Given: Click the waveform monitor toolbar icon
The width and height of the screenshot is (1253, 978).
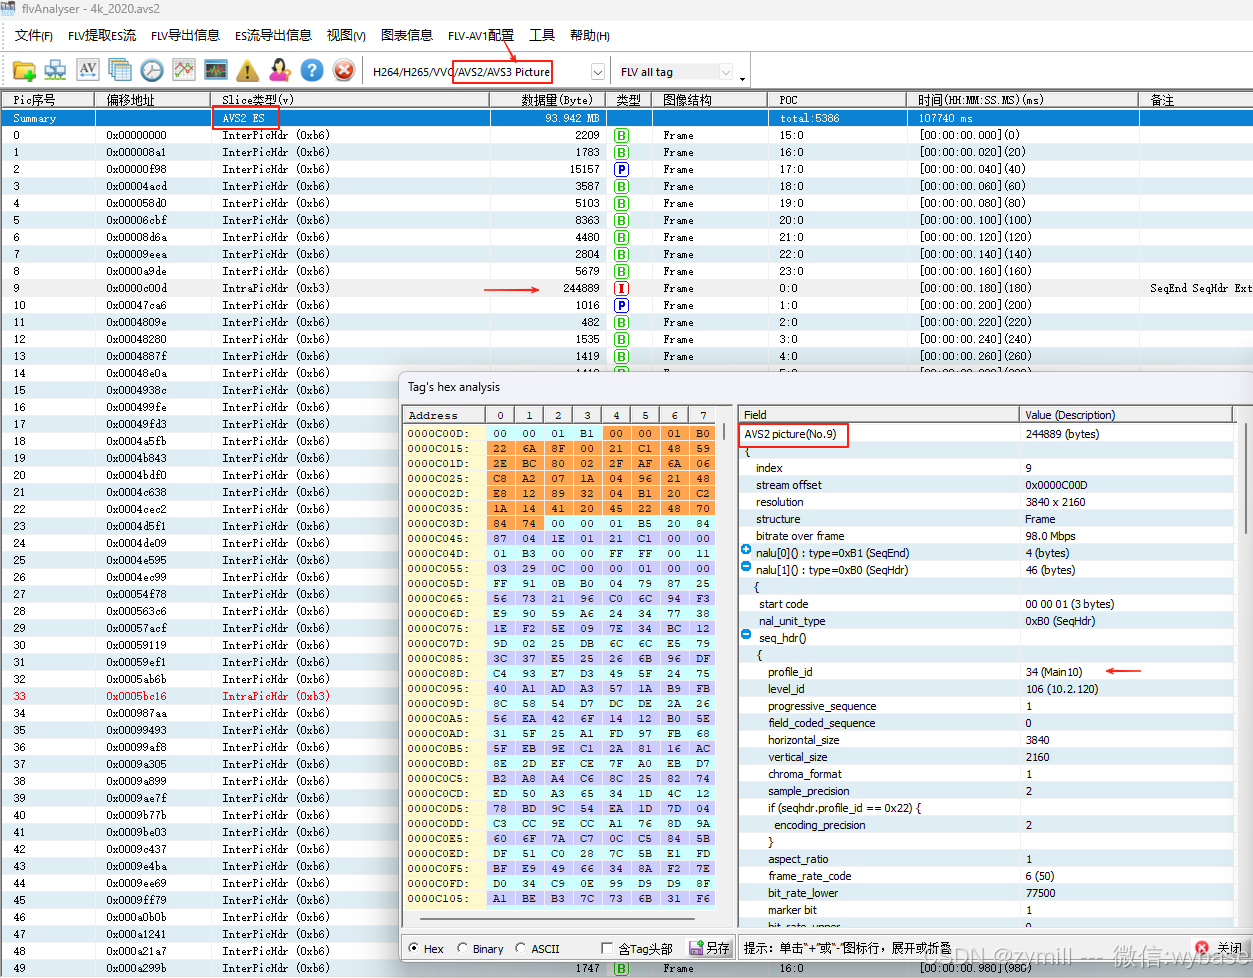Looking at the screenshot, I should [216, 70].
